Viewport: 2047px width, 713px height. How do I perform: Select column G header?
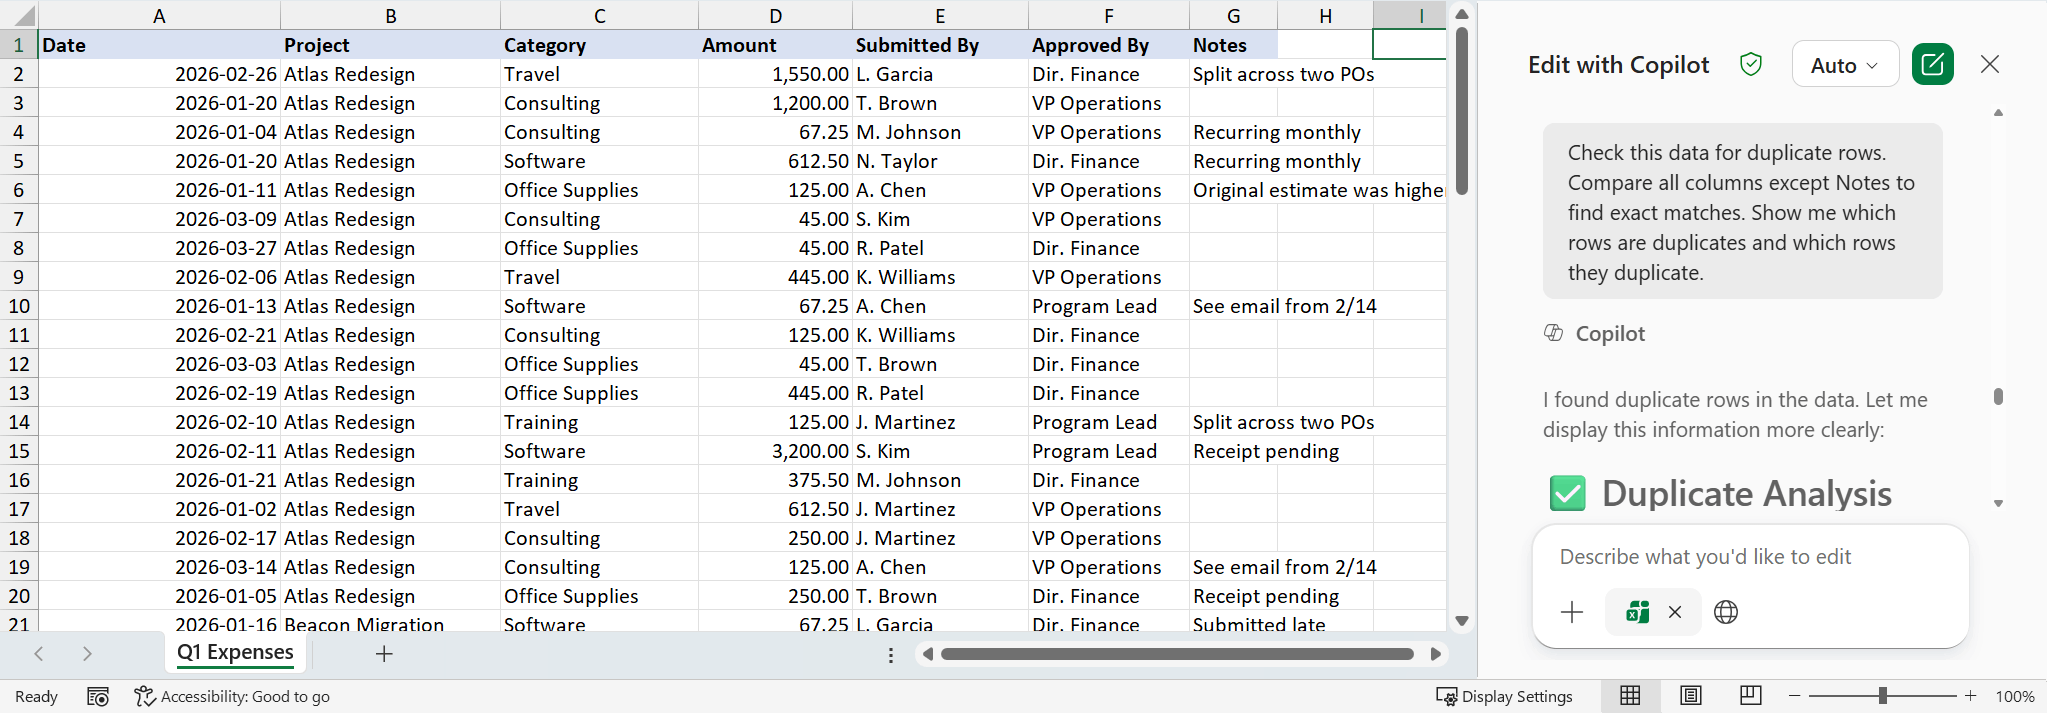point(1233,15)
